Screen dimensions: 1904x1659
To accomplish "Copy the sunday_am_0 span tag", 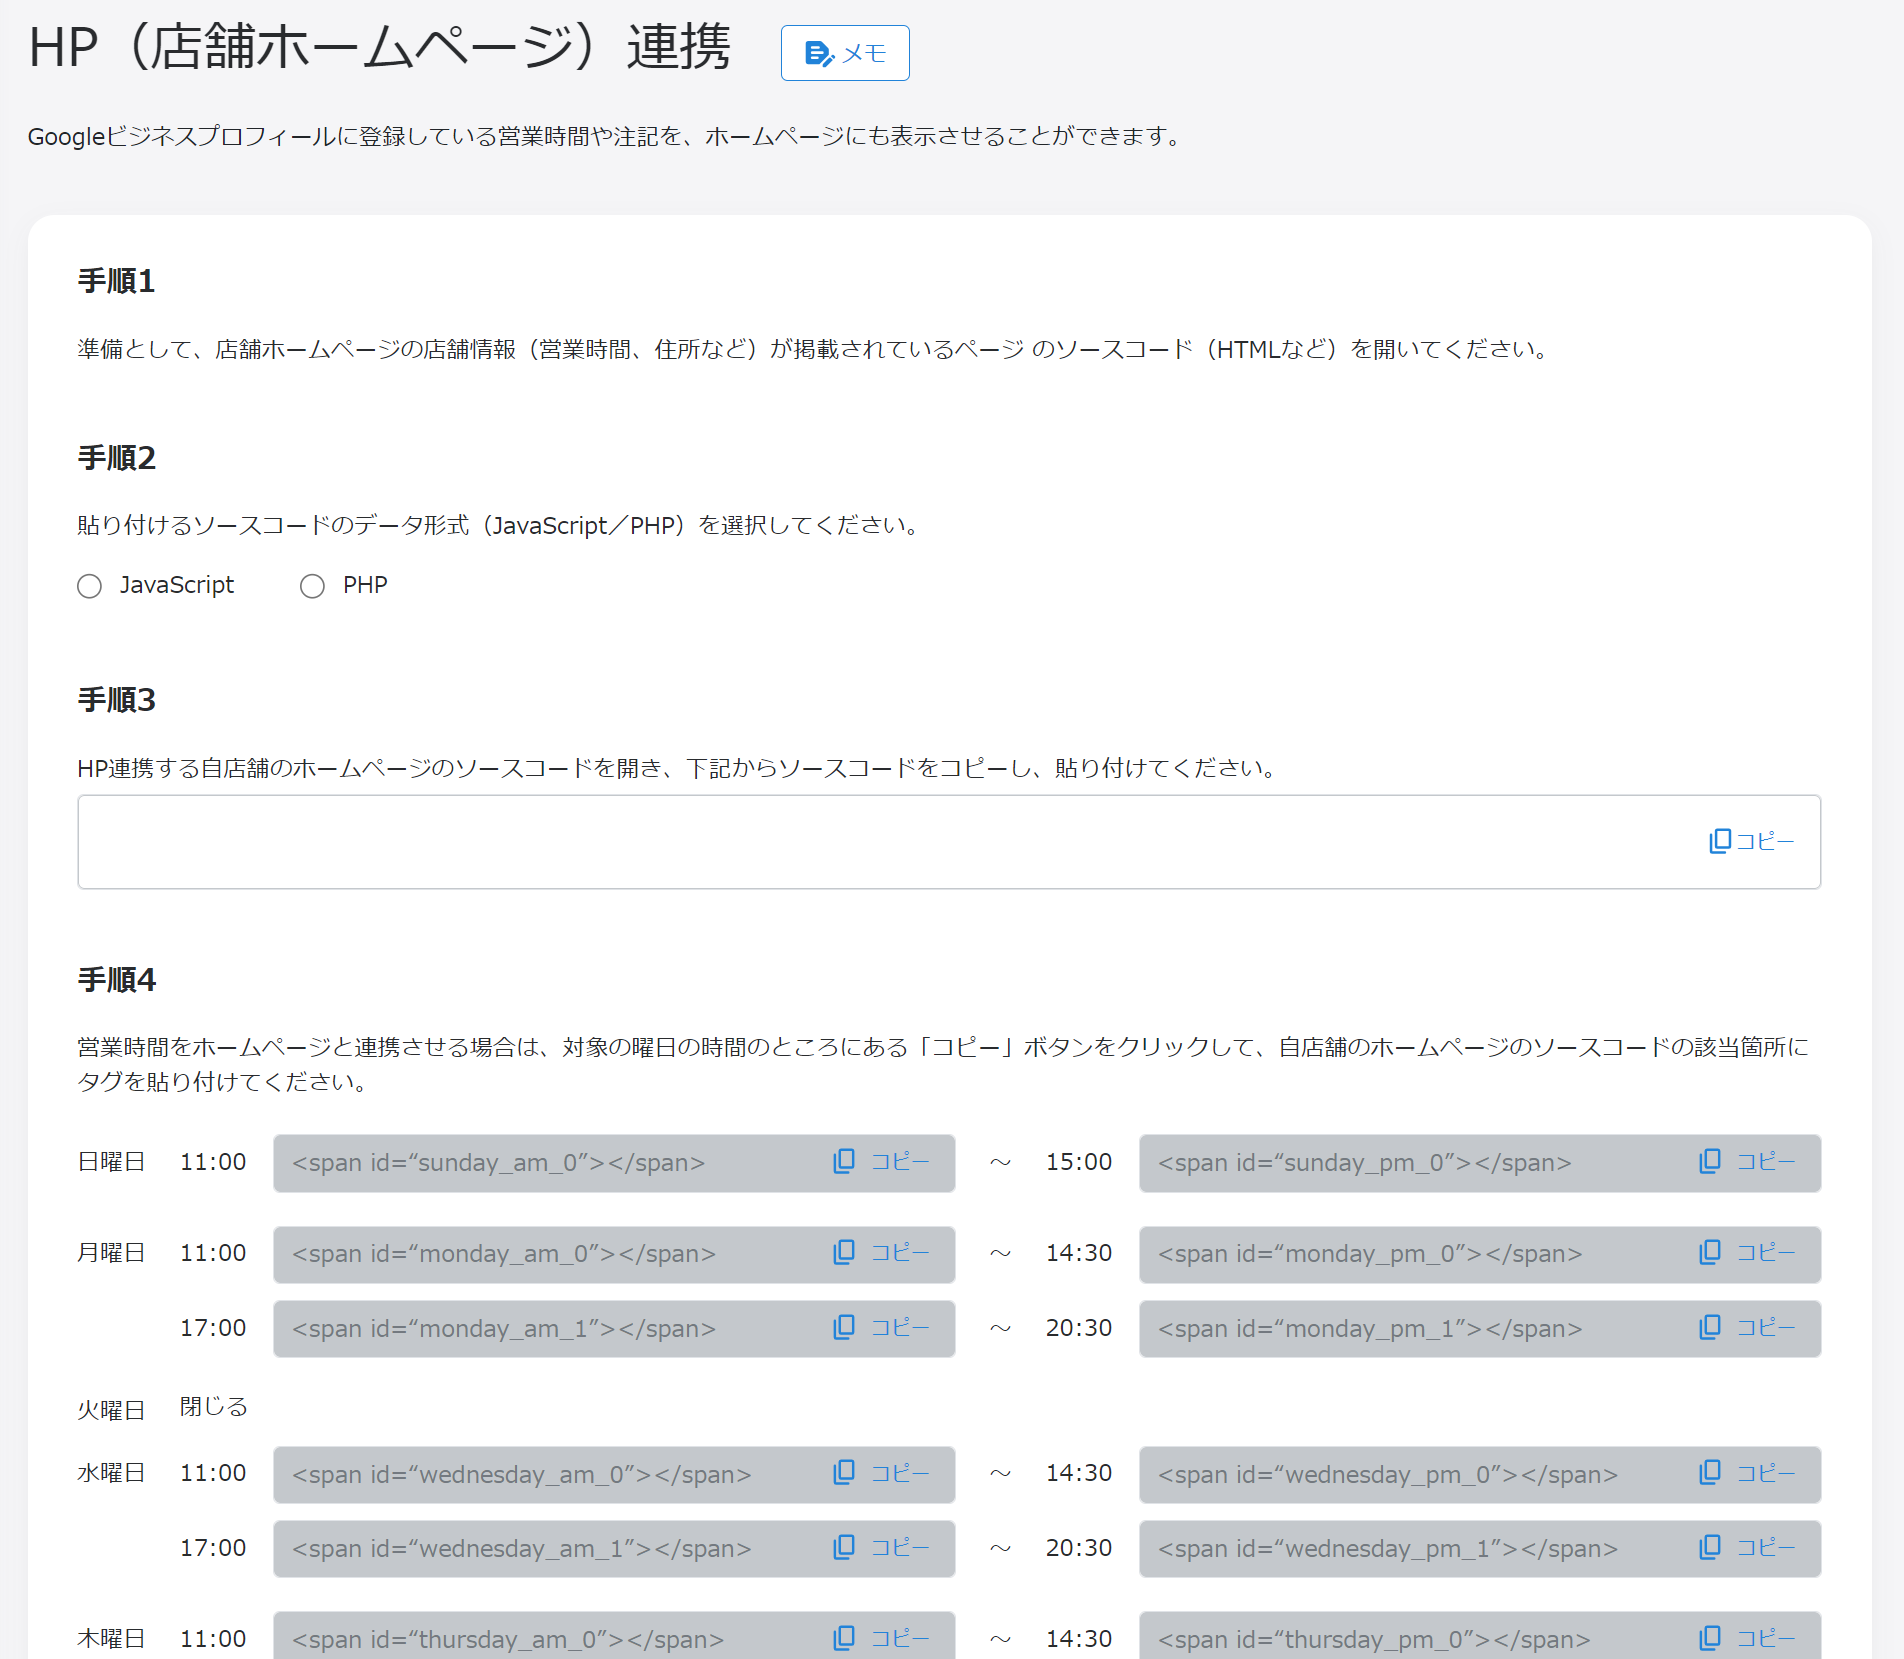I will (882, 1162).
